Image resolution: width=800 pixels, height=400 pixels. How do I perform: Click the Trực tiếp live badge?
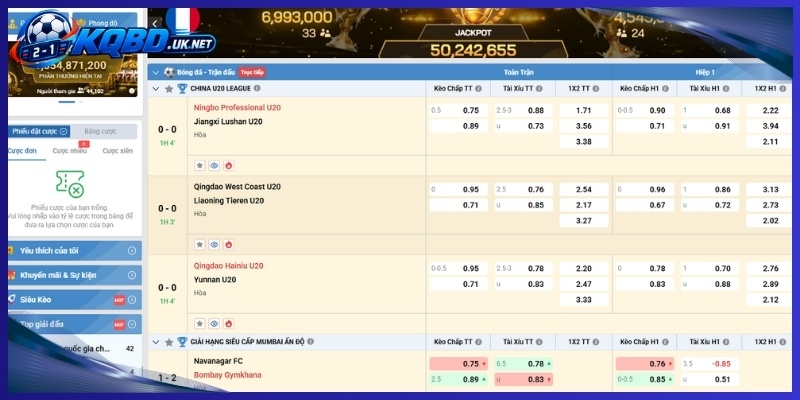pos(252,72)
